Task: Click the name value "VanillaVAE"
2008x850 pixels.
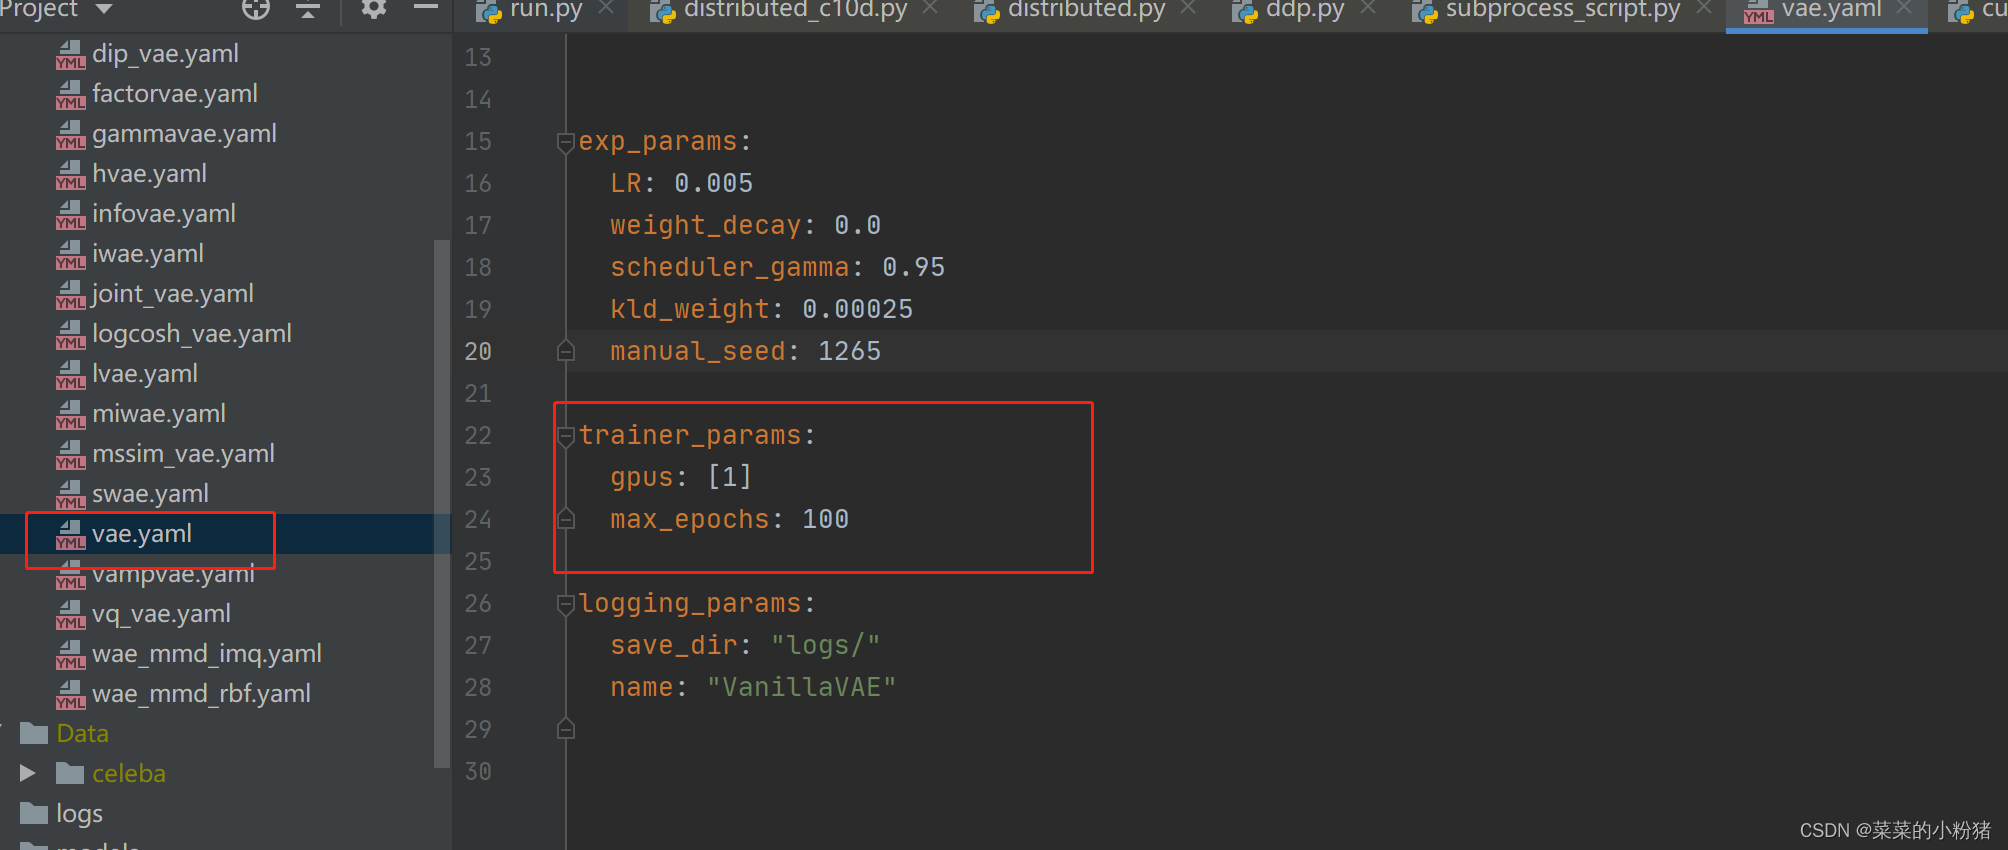Action: coord(802,687)
